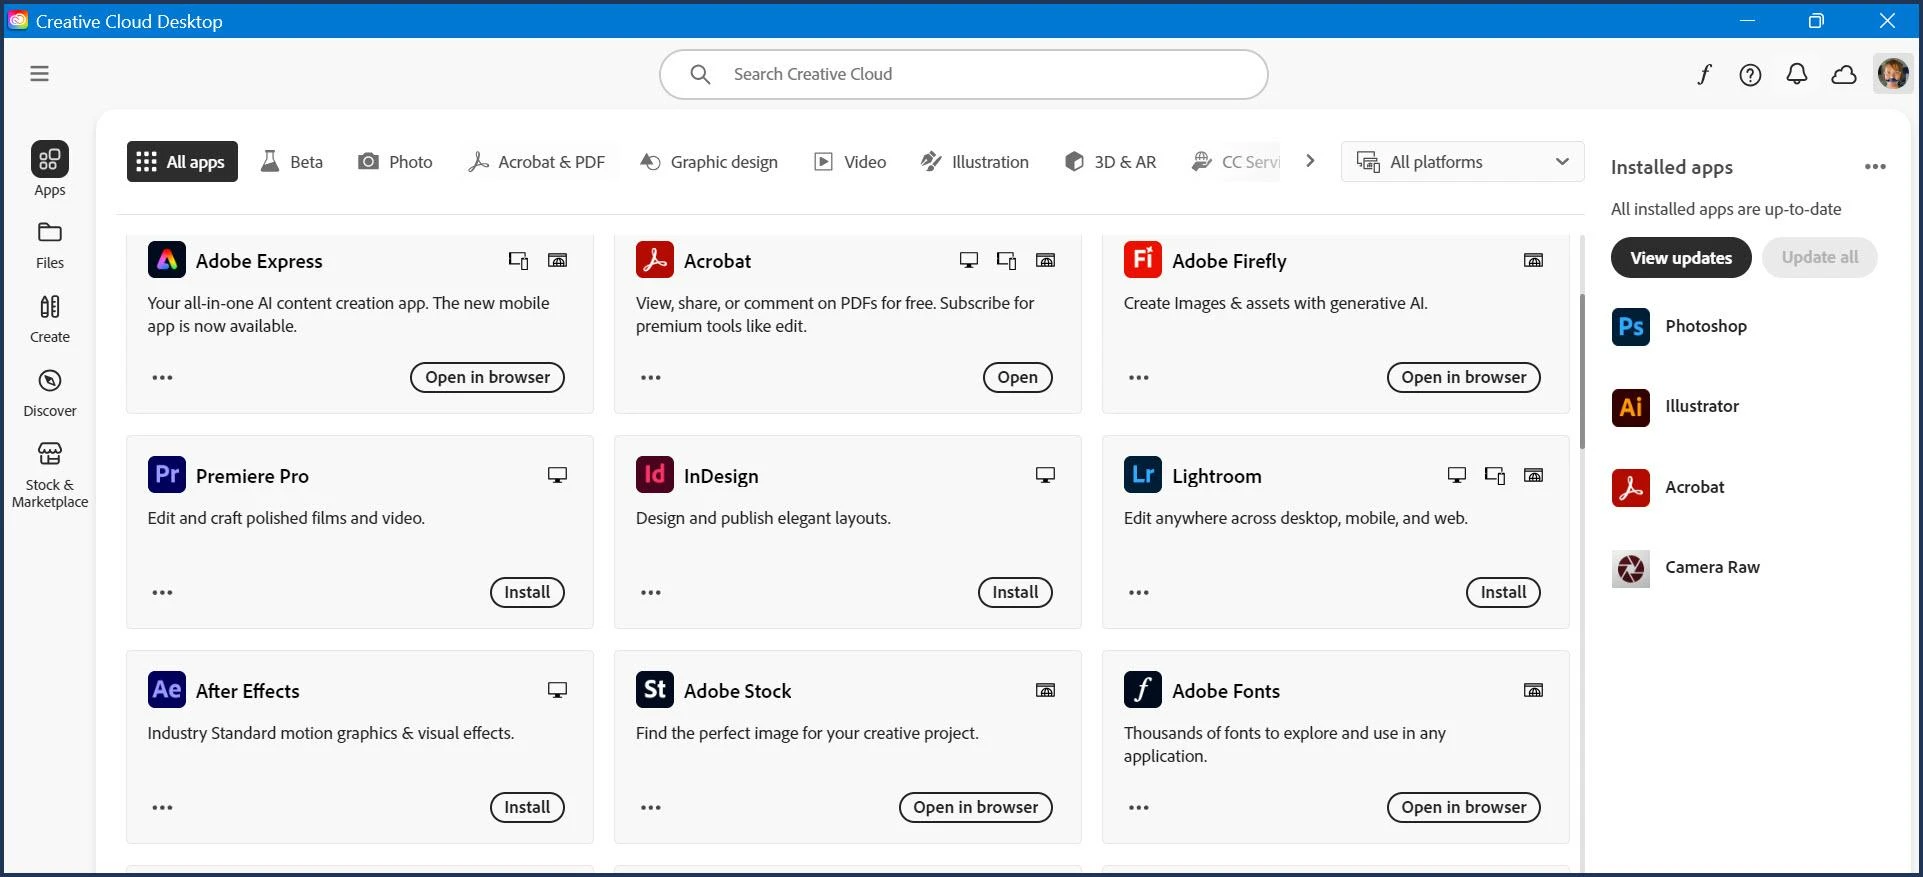Click Open in browser for Adobe Fonts
This screenshot has width=1923, height=877.
(1464, 808)
